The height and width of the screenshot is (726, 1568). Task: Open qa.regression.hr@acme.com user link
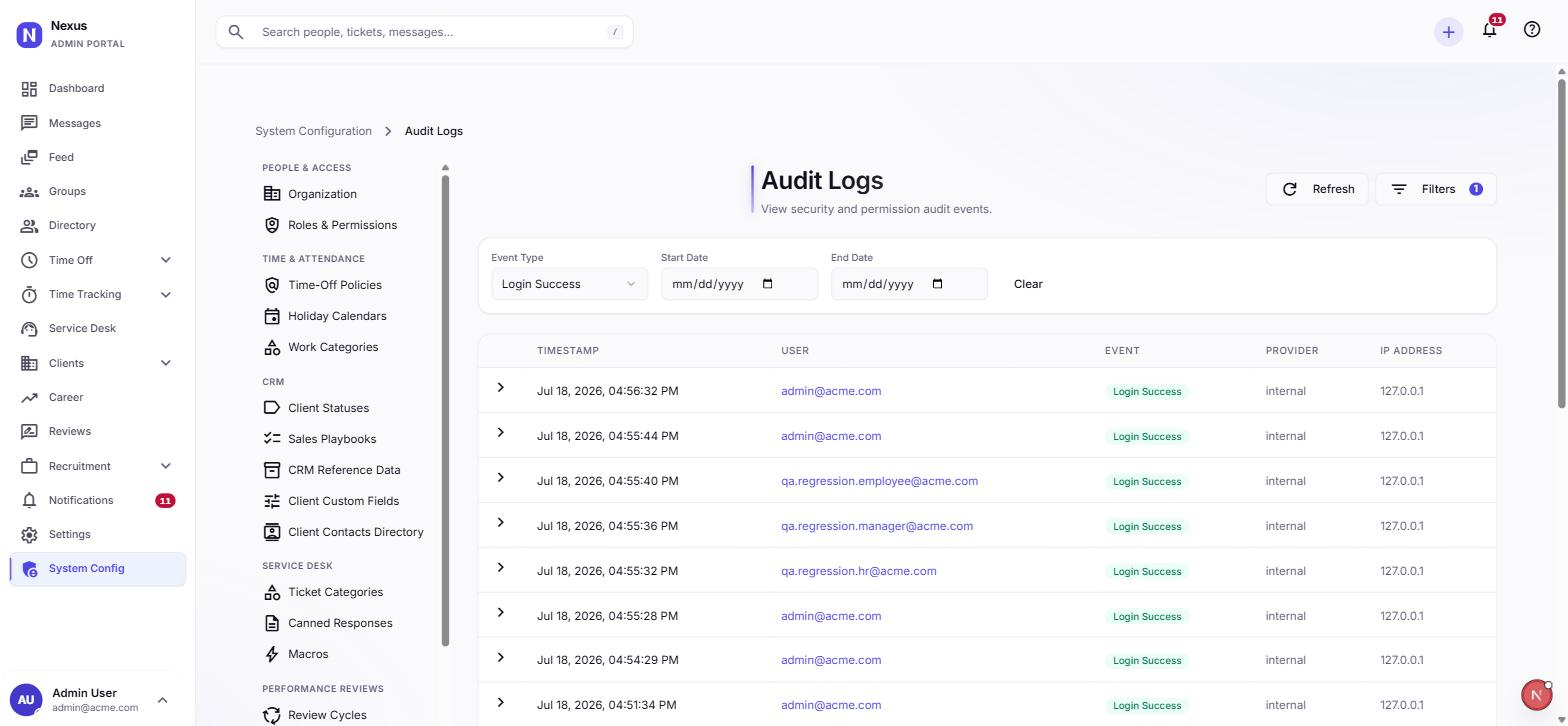tap(859, 571)
